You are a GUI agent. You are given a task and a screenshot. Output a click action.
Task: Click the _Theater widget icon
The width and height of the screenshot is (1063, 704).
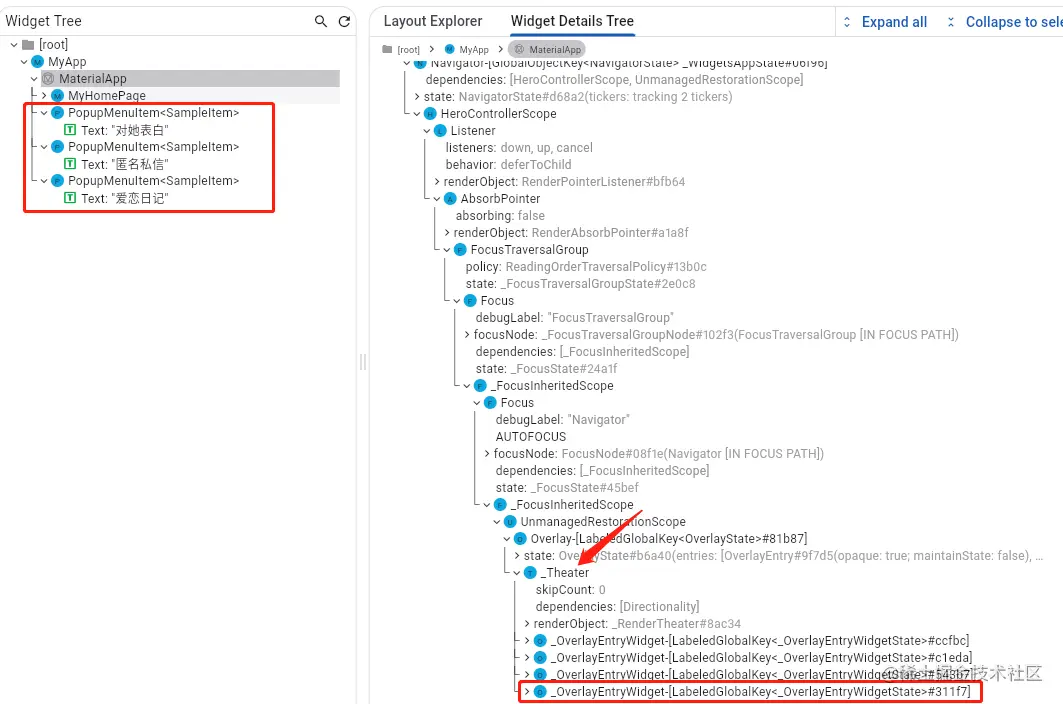coord(531,573)
